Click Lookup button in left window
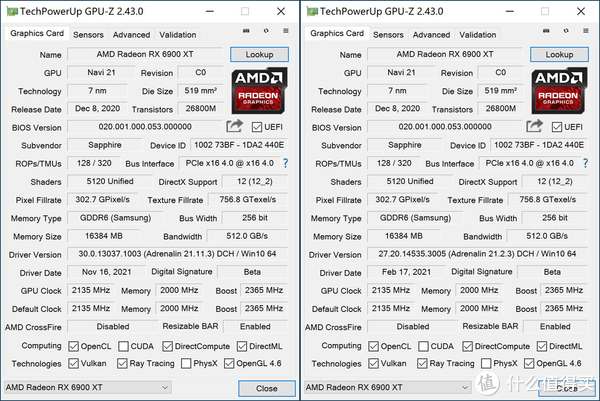This screenshot has height=401, width=600. click(259, 54)
